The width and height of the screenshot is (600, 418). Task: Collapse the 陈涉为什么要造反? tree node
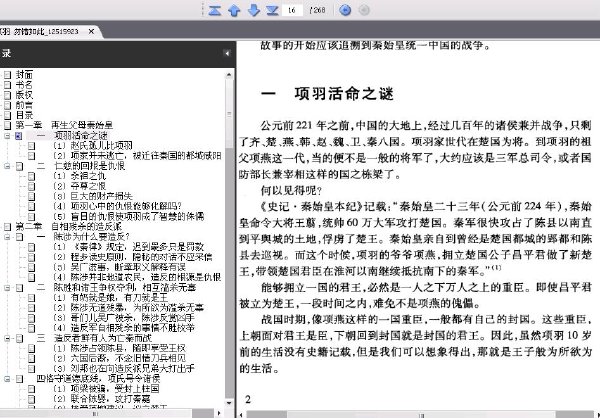7,237
